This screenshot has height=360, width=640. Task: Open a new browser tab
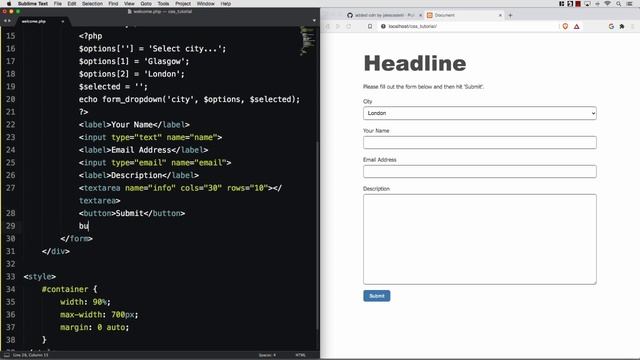click(510, 15)
